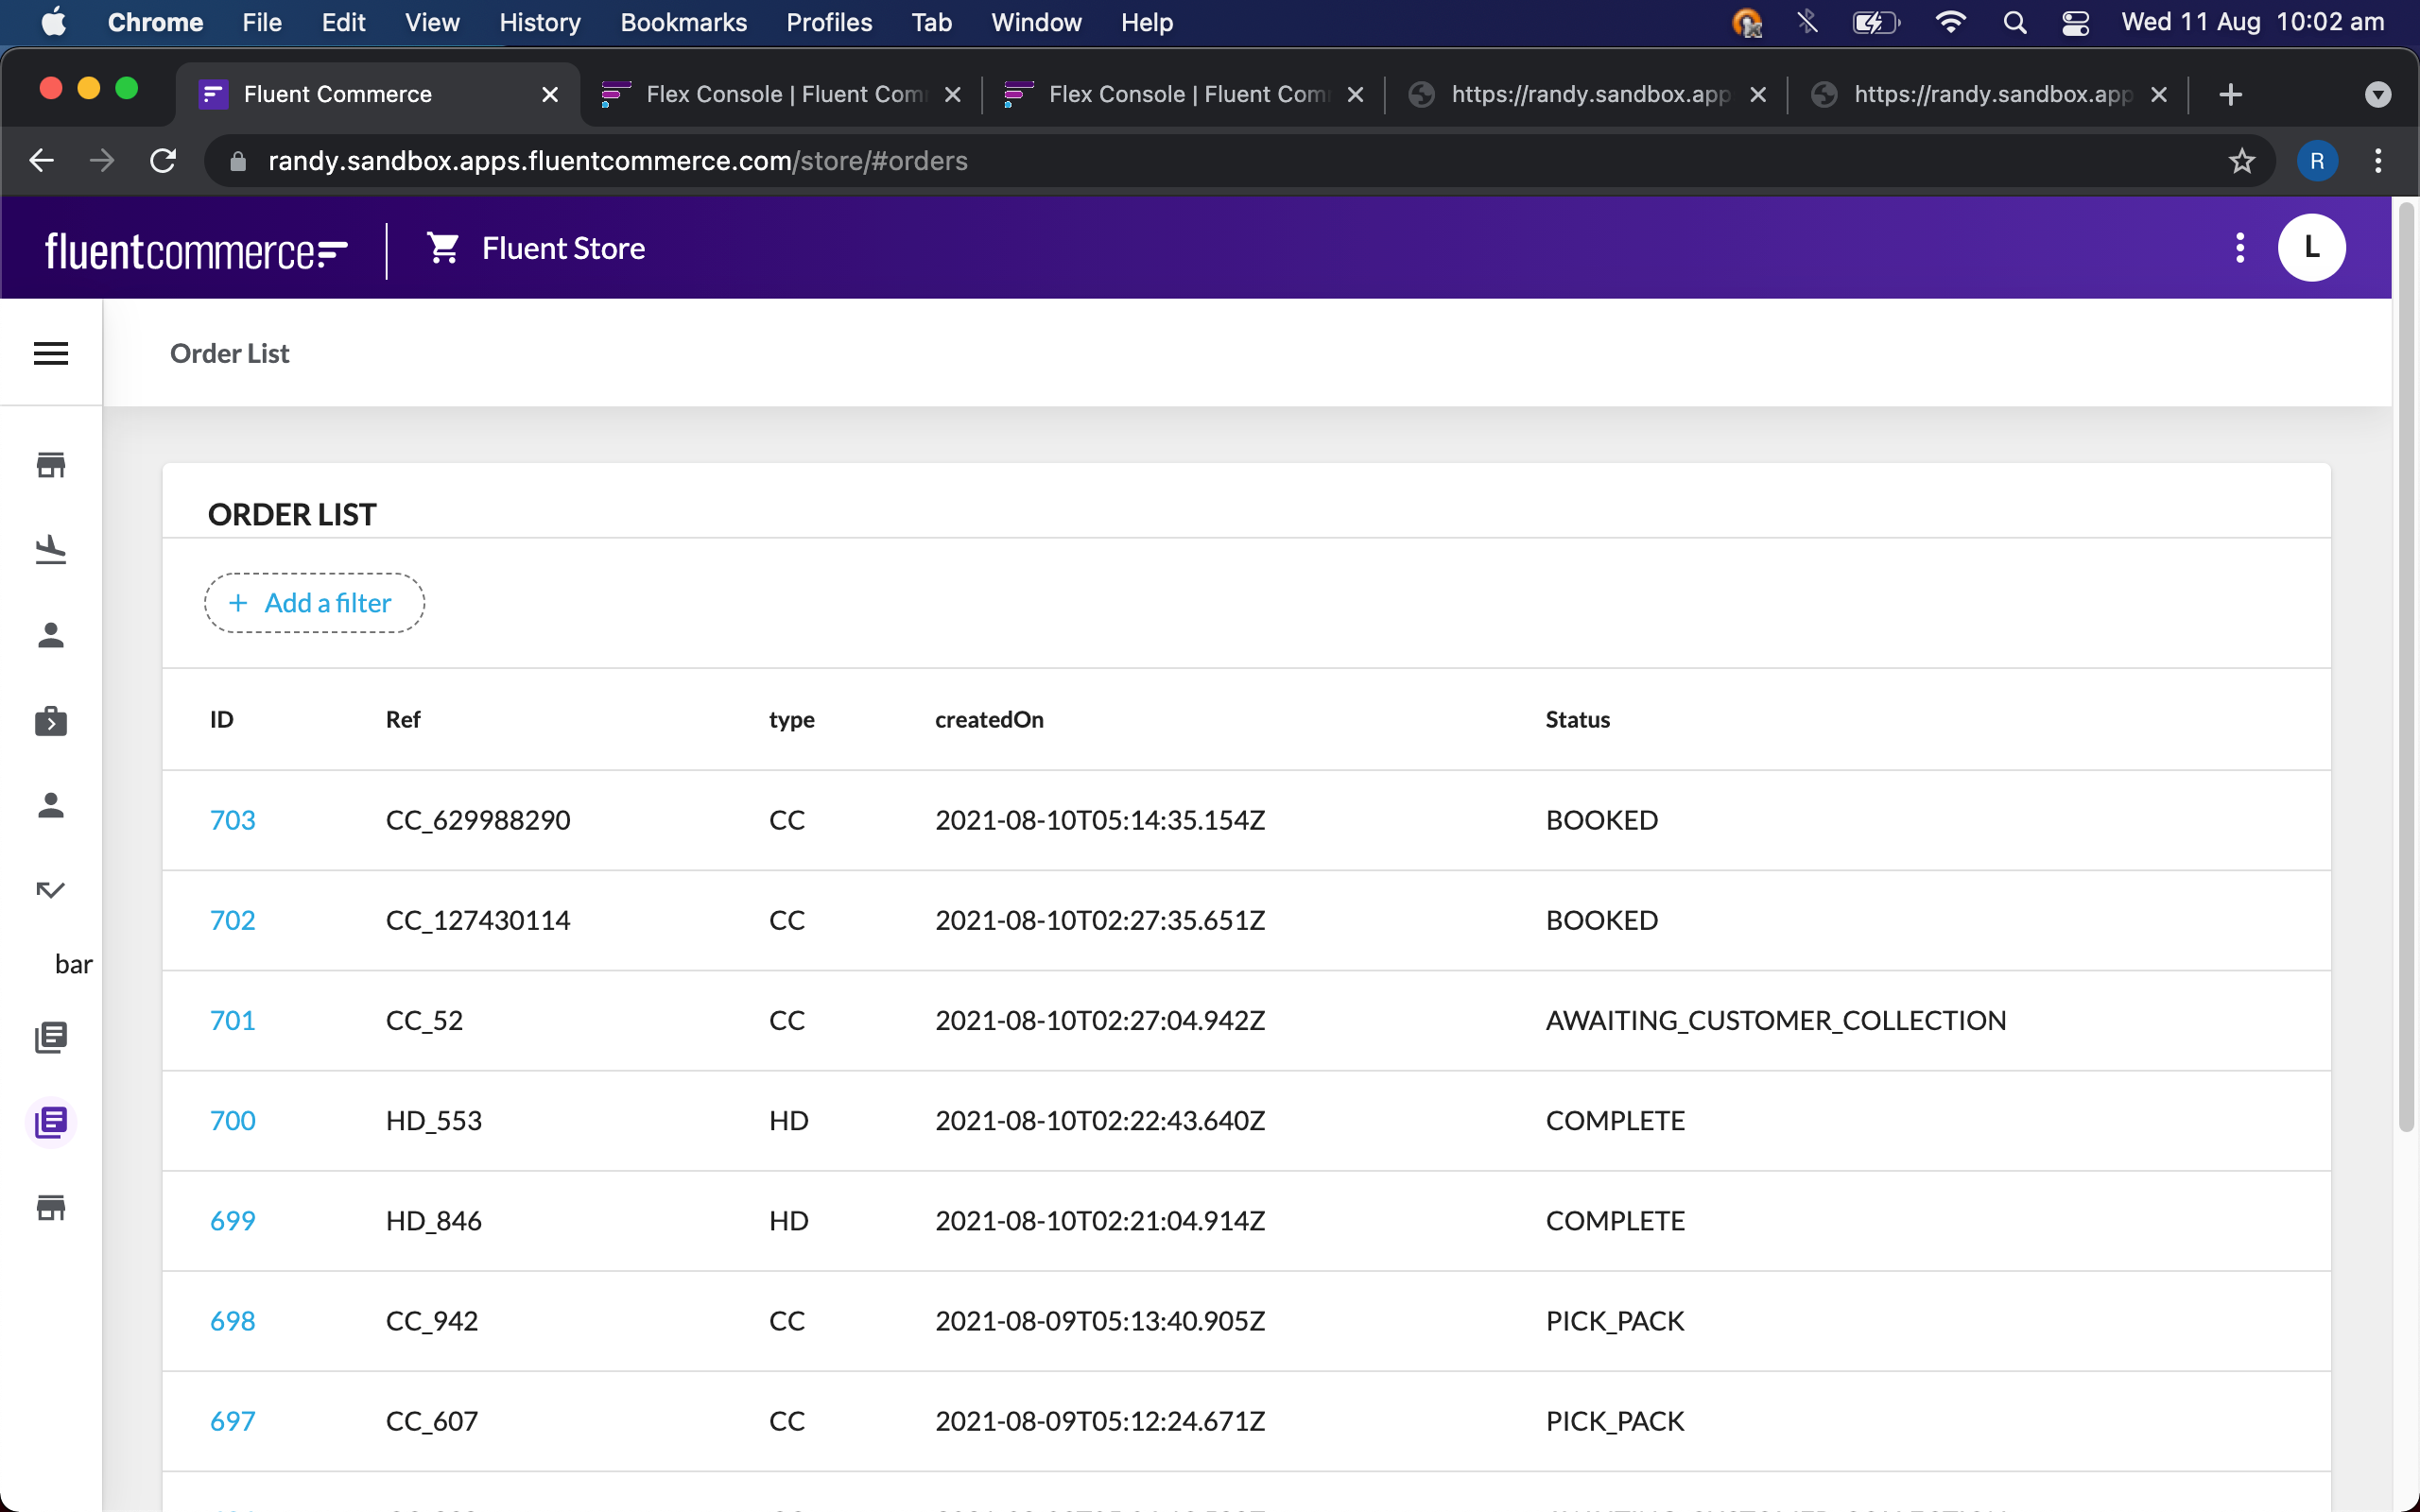
Task: Bookmark page with the star icon
Action: (2241, 161)
